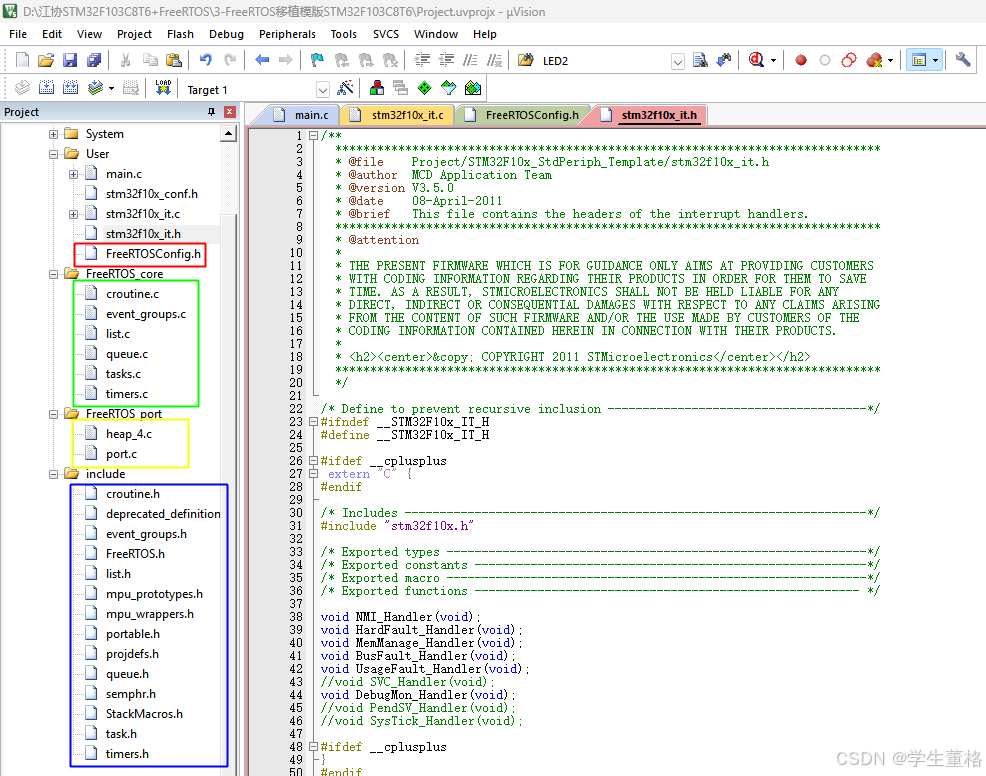Click the Rebuild all target files icon
This screenshot has width=986, height=776.
click(70, 88)
